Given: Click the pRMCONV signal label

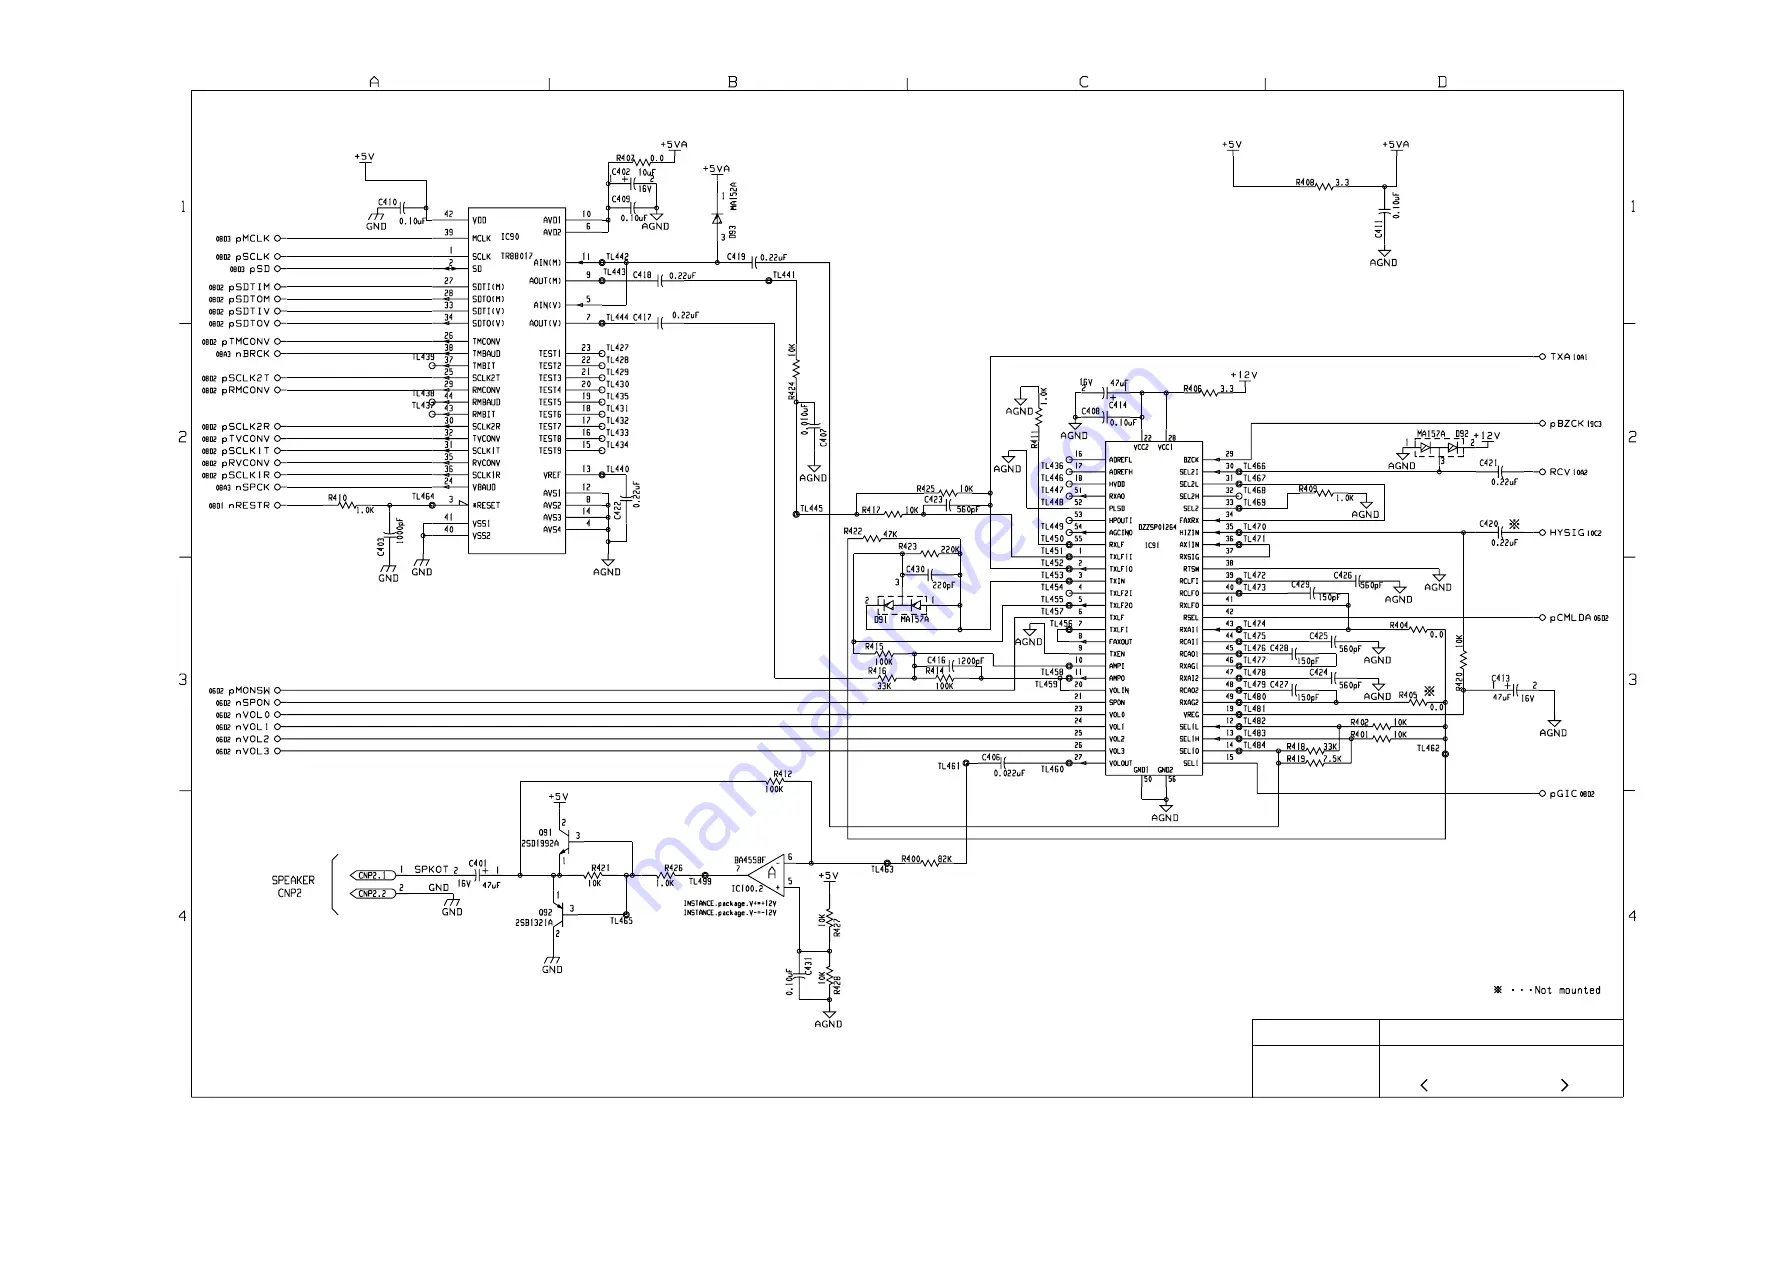Looking at the screenshot, I should tap(246, 390).
